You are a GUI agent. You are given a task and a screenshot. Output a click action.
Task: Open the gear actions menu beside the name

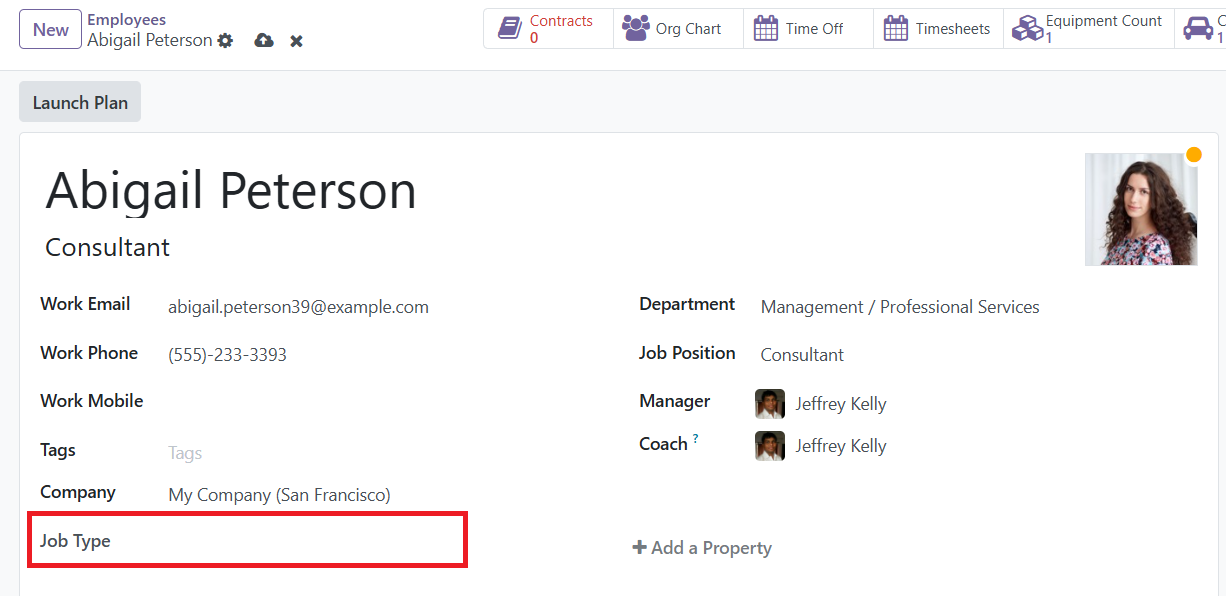pos(225,41)
